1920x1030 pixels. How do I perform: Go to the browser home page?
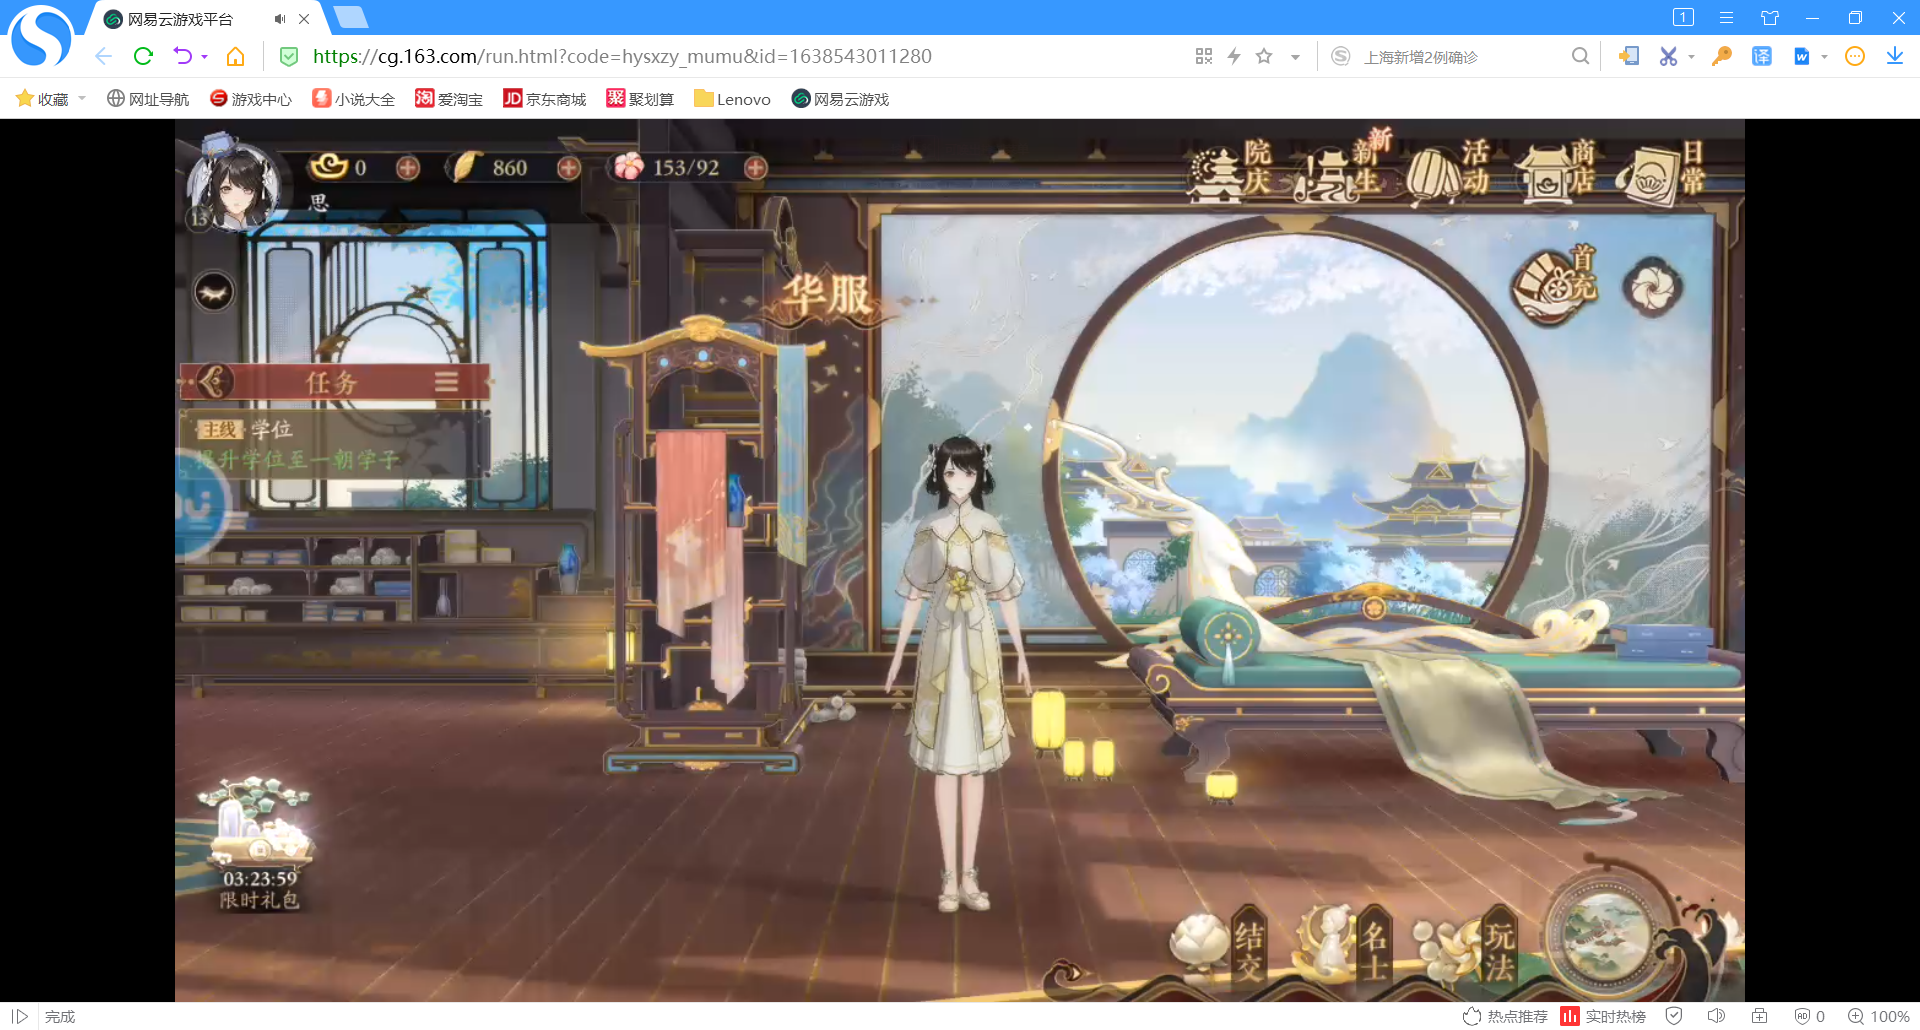click(x=236, y=56)
